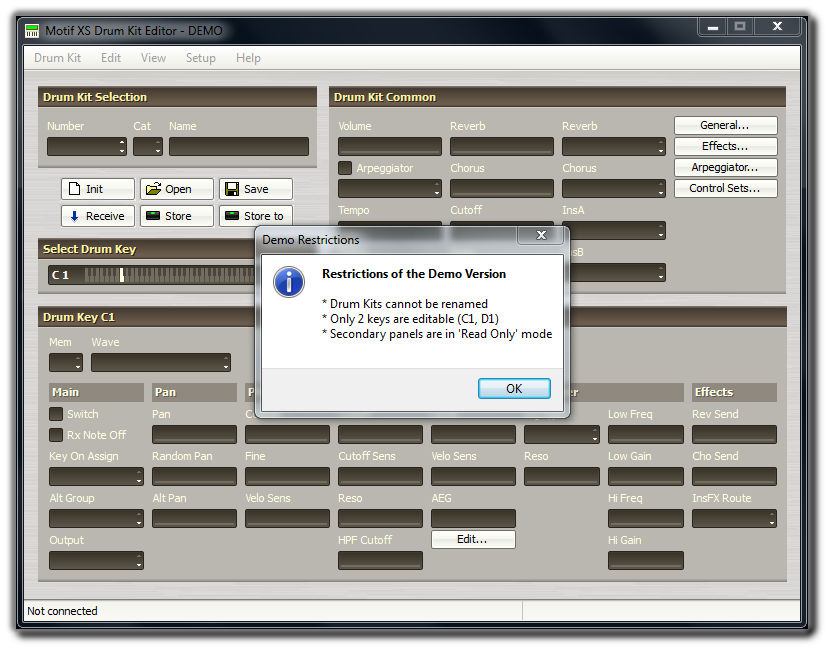Click the Save button
Screen dimensions: 834x655
pos(256,189)
